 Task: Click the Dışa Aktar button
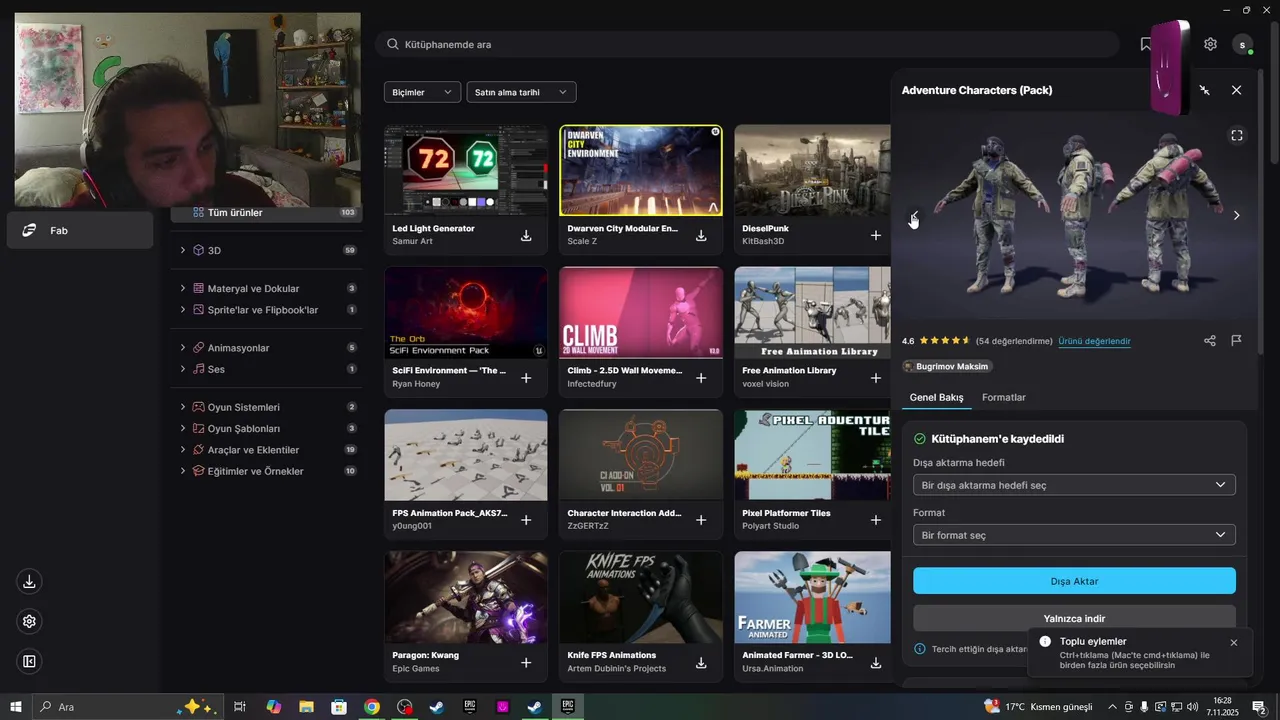[1074, 581]
